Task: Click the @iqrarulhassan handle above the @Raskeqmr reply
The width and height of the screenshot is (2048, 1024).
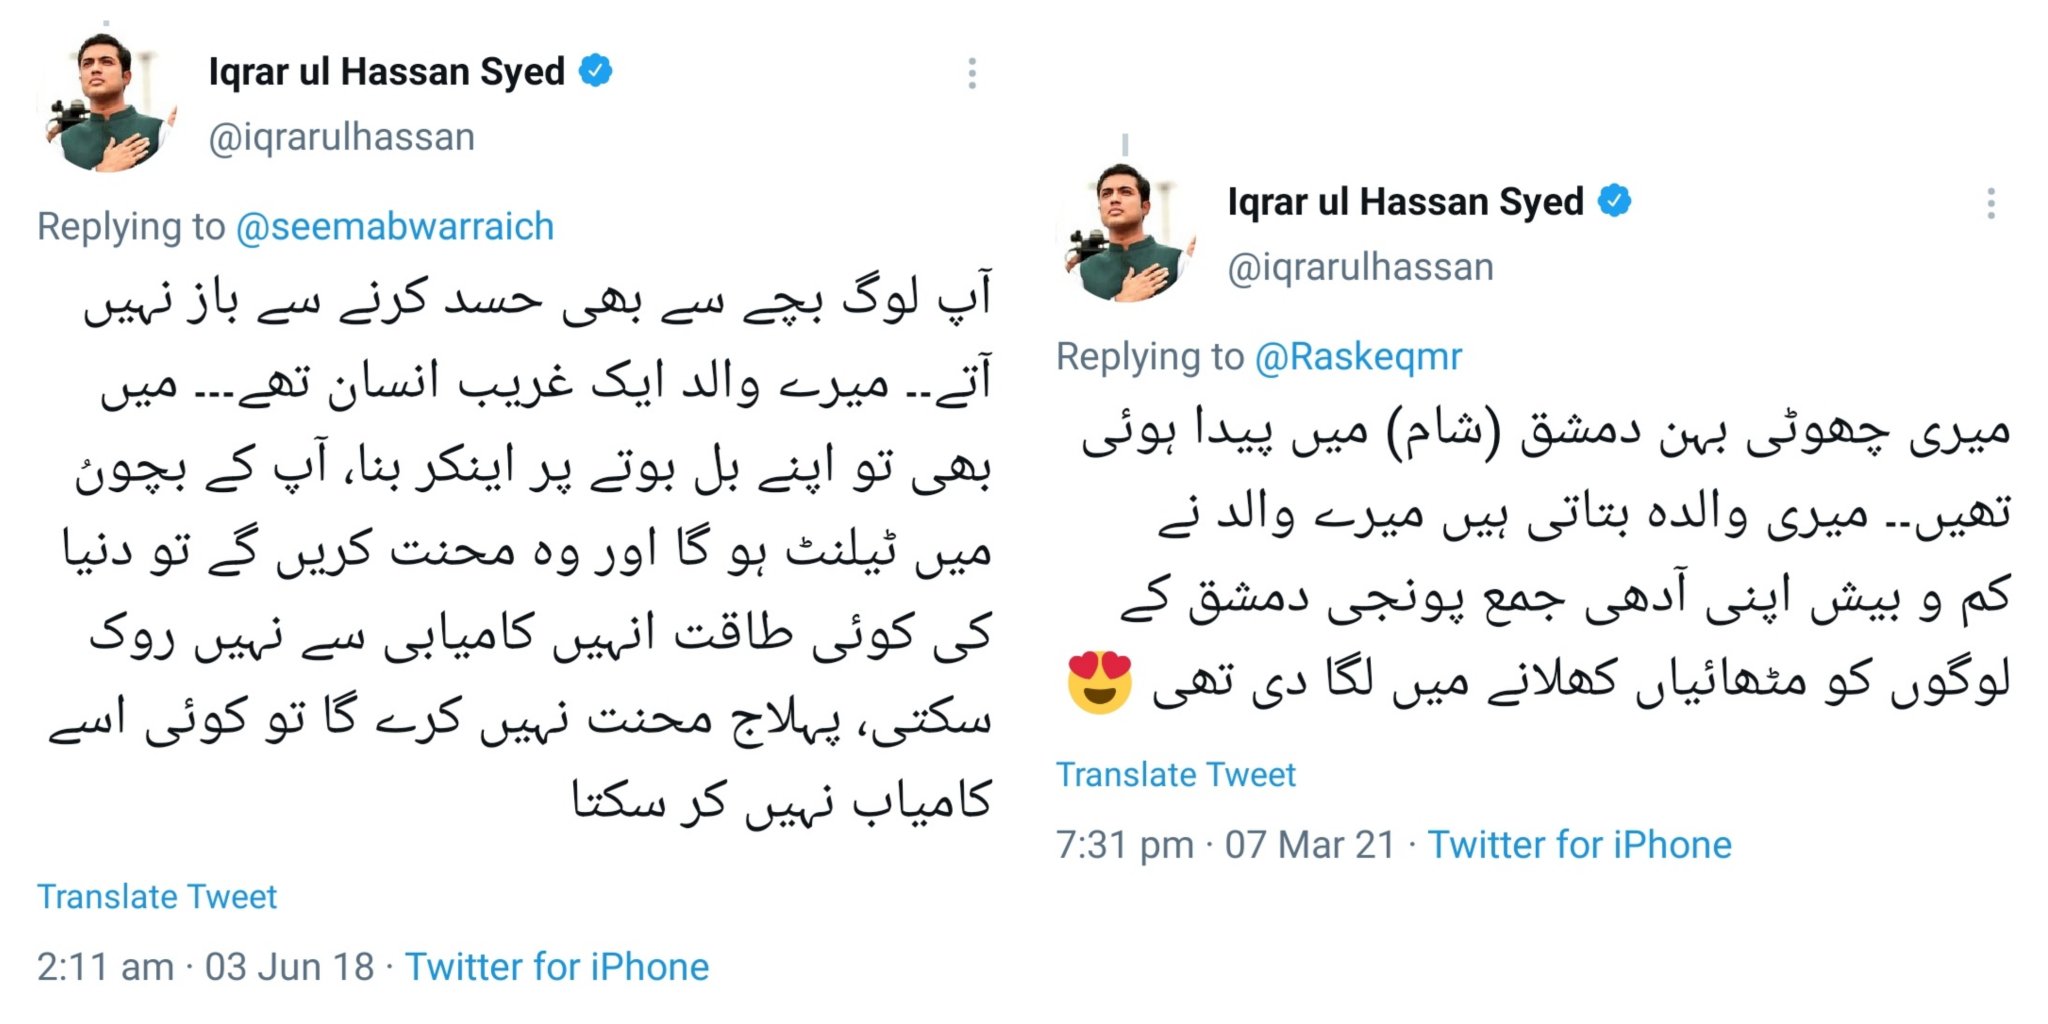Action: point(1360,267)
